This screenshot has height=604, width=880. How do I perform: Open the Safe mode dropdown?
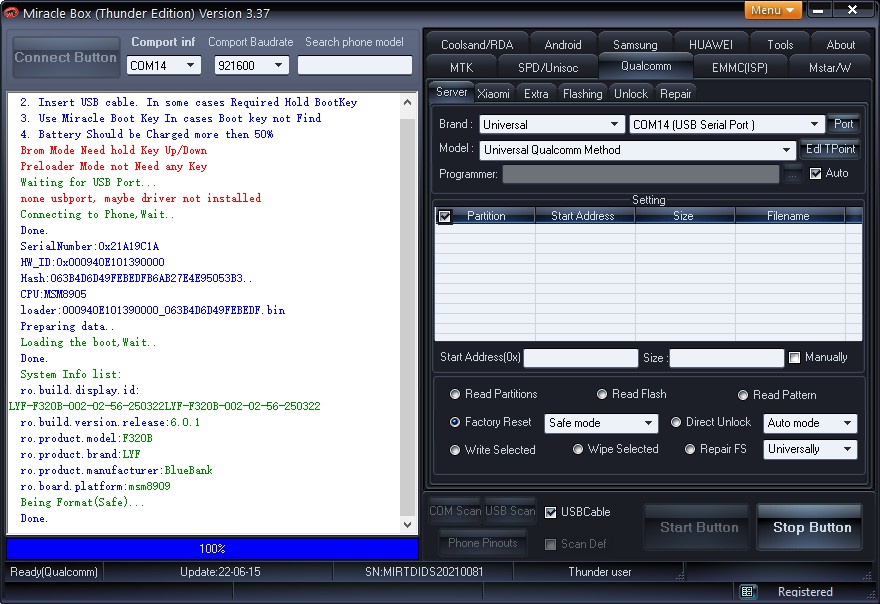pyautogui.click(x=601, y=423)
